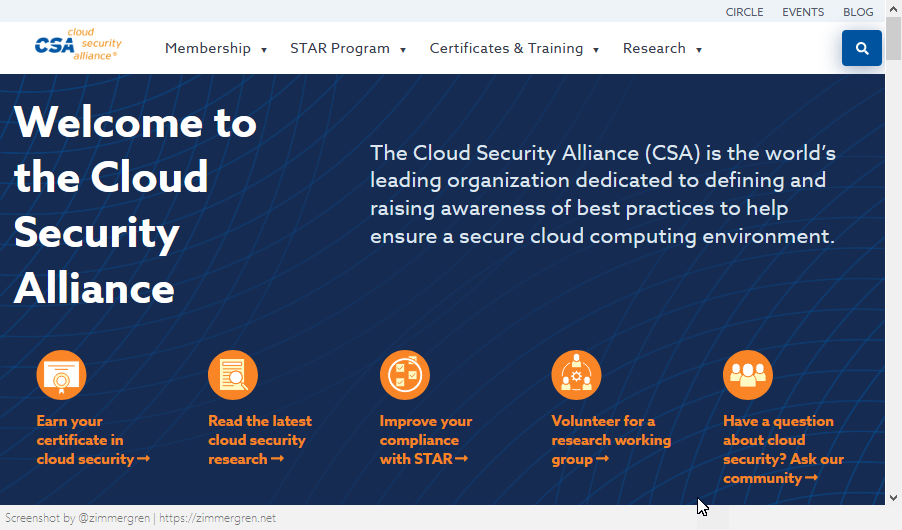This screenshot has height=530, width=902.
Task: Expand the Membership dropdown arrow
Action: 264,50
